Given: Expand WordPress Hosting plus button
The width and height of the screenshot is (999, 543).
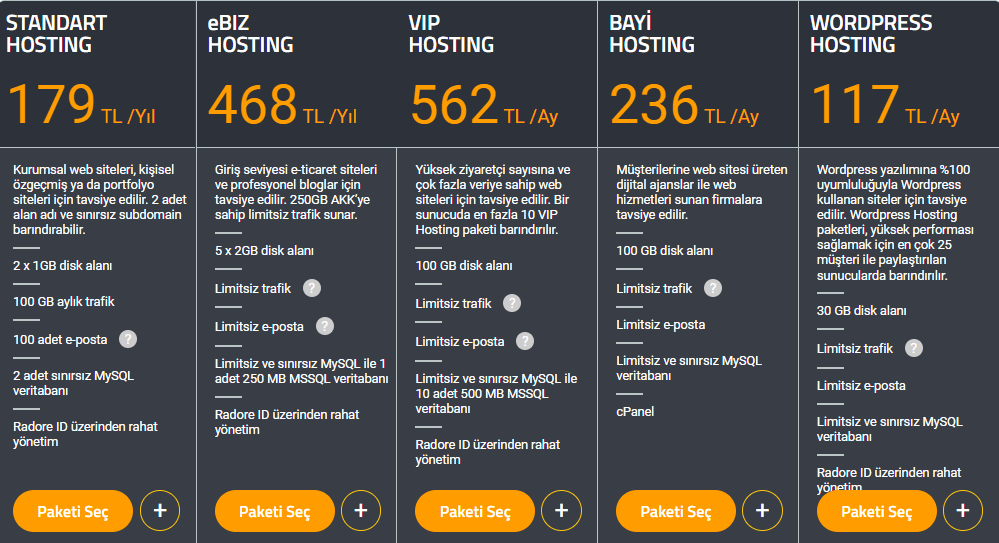Looking at the screenshot, I should coord(963,510).
